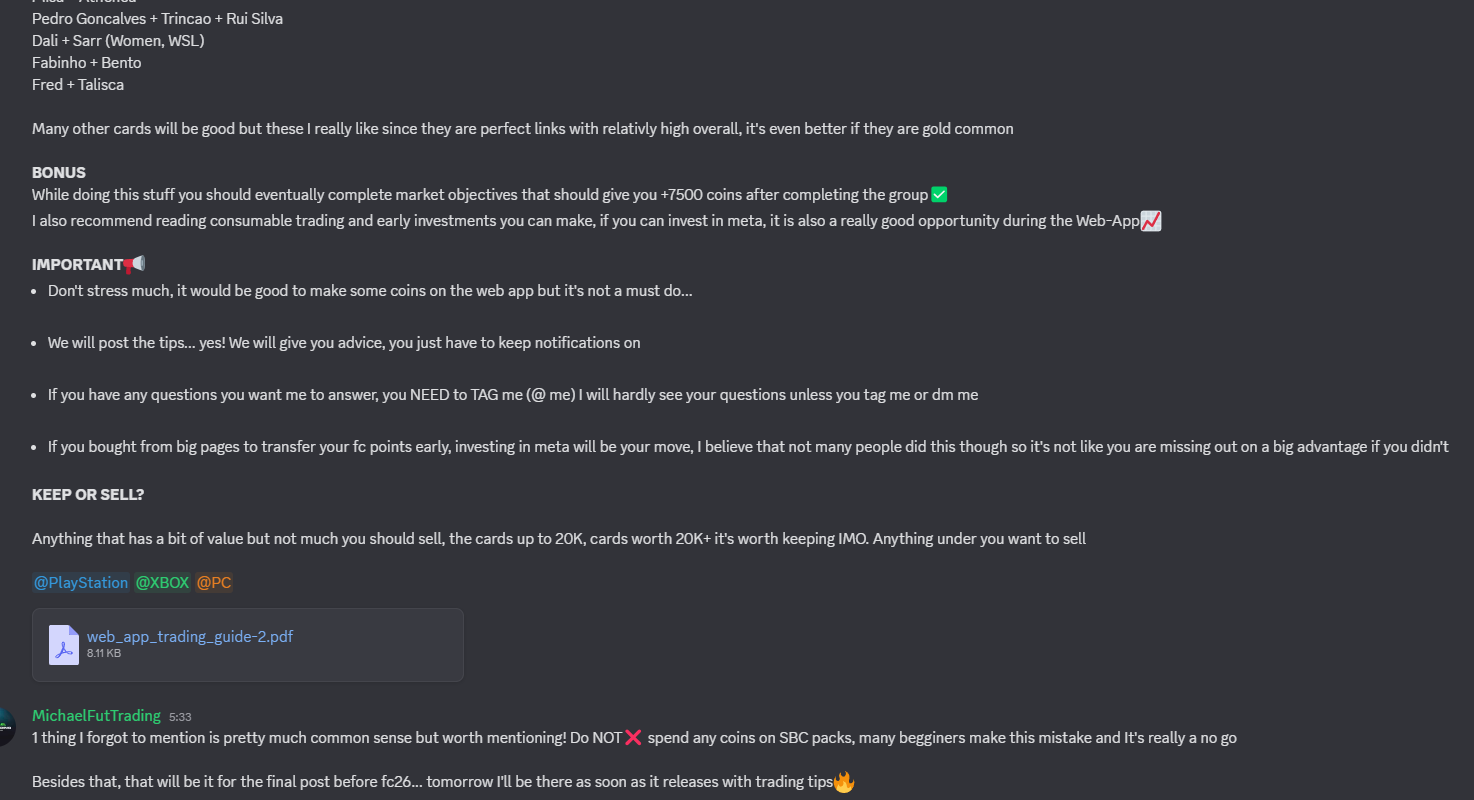1474x800 pixels.
Task: Click the Dali + Sarr (Women, WSL) line
Action: point(118,40)
